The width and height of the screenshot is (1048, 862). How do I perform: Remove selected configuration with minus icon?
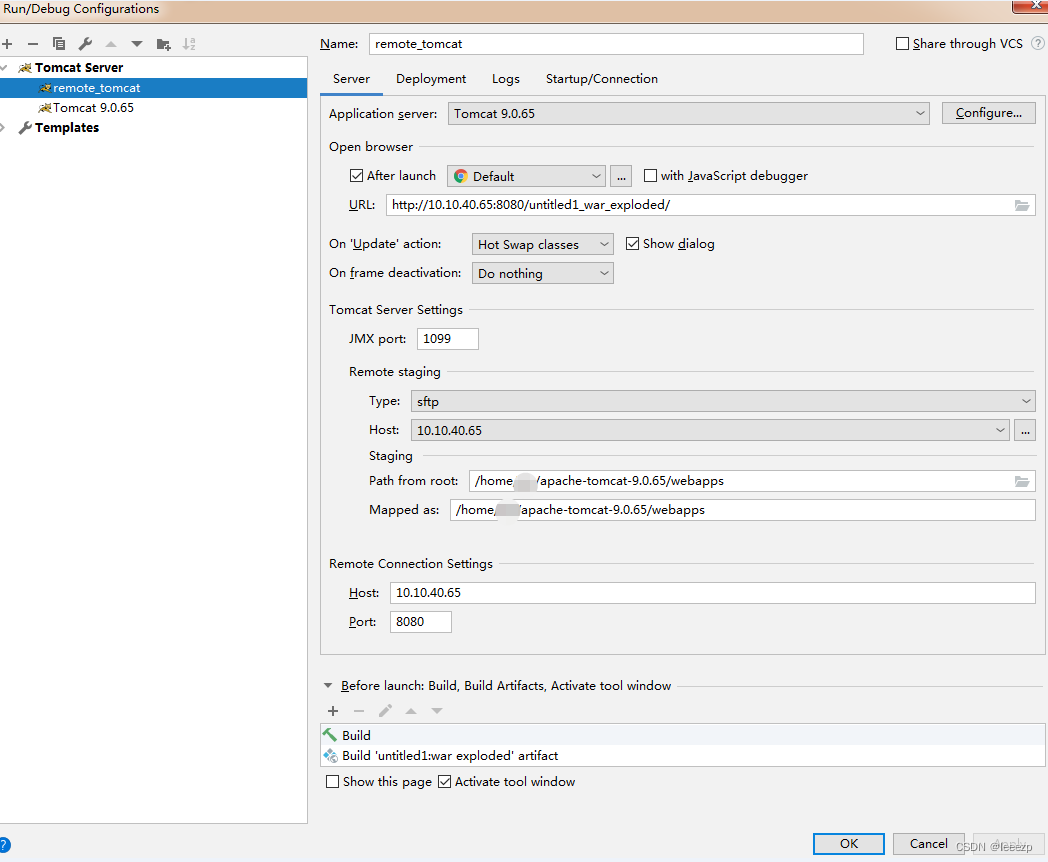point(33,44)
